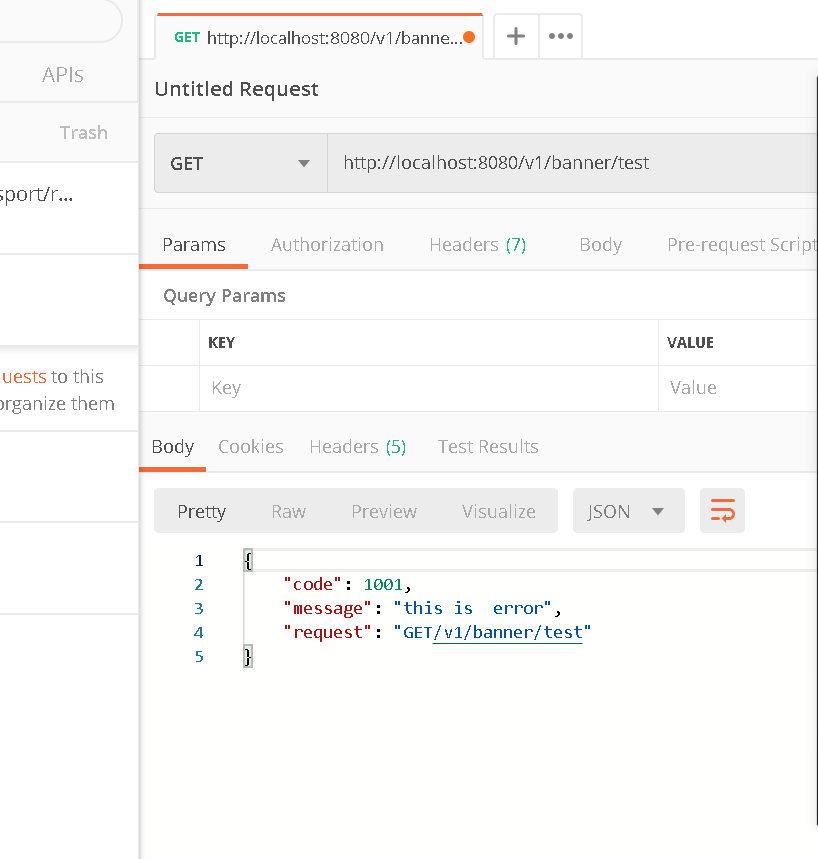This screenshot has width=818, height=859.
Task: Switch to the Authorization tab
Action: coord(327,245)
